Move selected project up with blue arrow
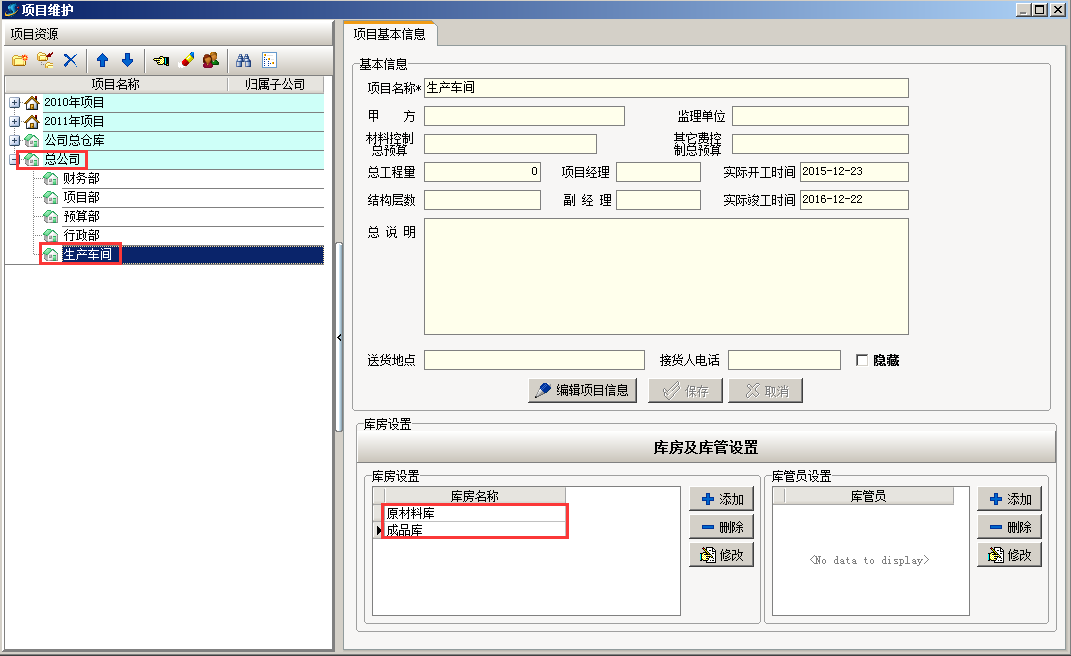Screen dimensions: 1071x656 102,60
